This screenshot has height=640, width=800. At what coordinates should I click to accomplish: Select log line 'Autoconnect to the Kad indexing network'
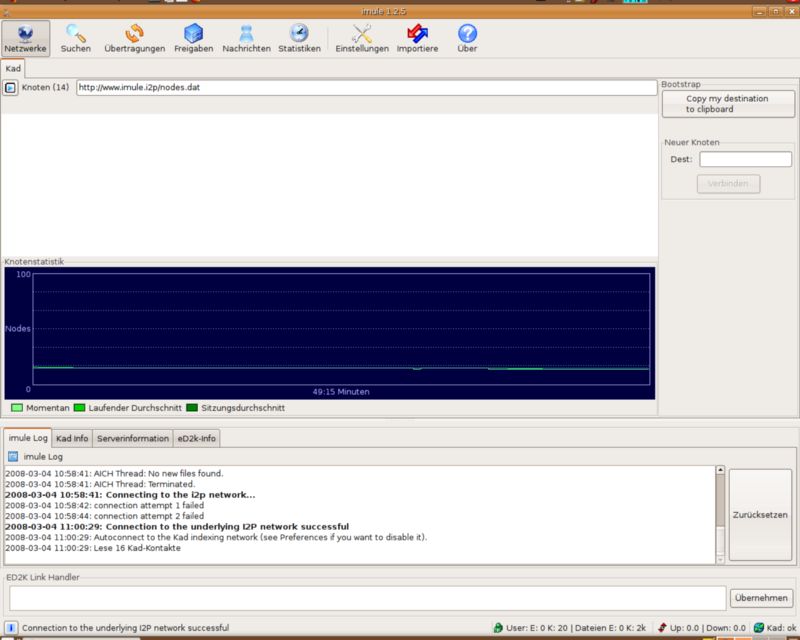coord(216,537)
